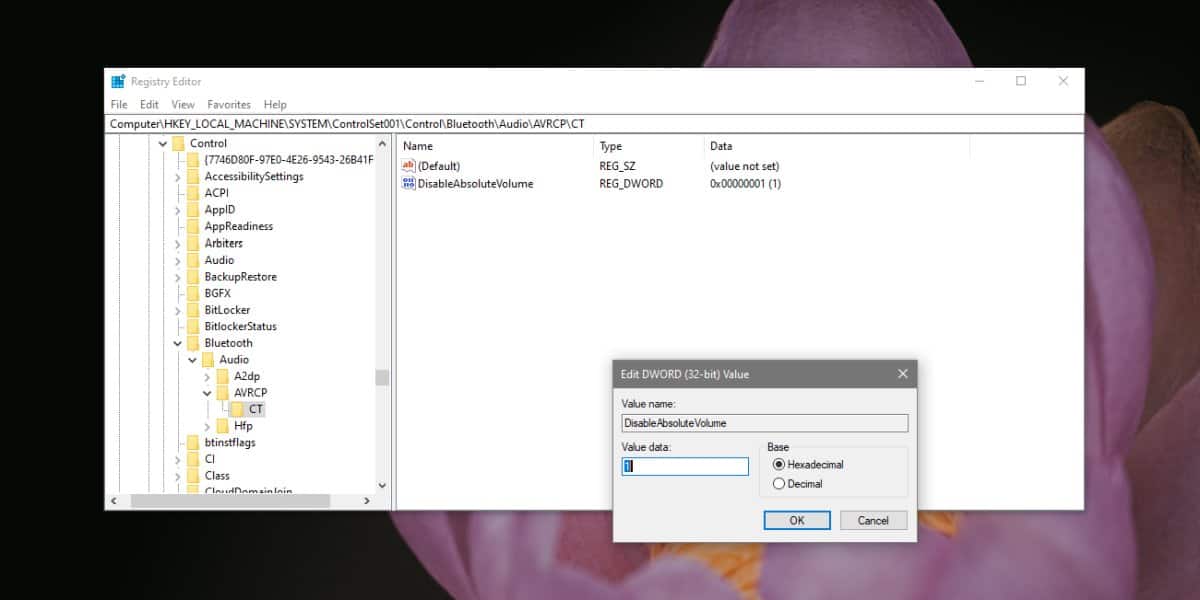Image resolution: width=1200 pixels, height=600 pixels.
Task: Confirm the DWORD edit with OK
Action: pos(797,520)
